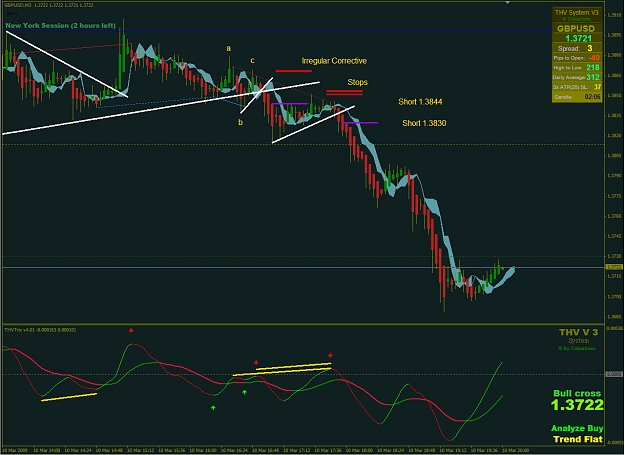The width and height of the screenshot is (625, 455).
Task: Select the "Short 1.3830" annotation
Action: coord(424,123)
